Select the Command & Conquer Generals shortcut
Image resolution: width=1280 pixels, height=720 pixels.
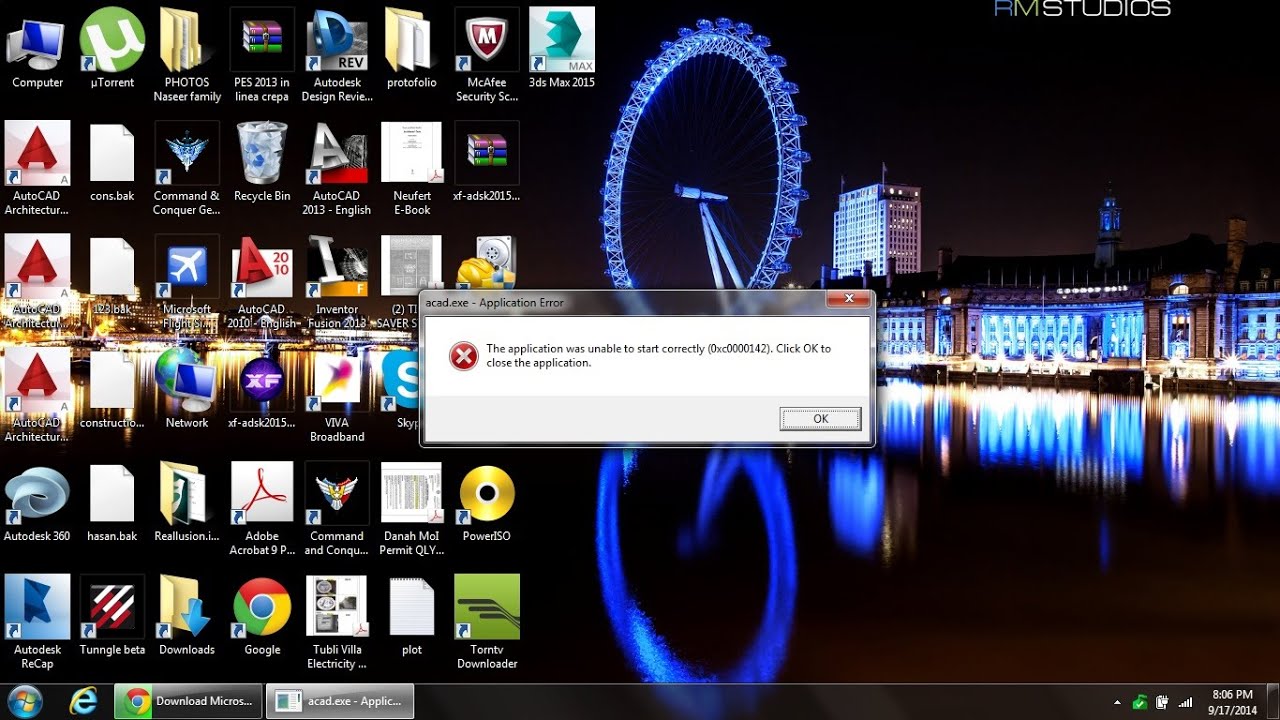[x=187, y=169]
